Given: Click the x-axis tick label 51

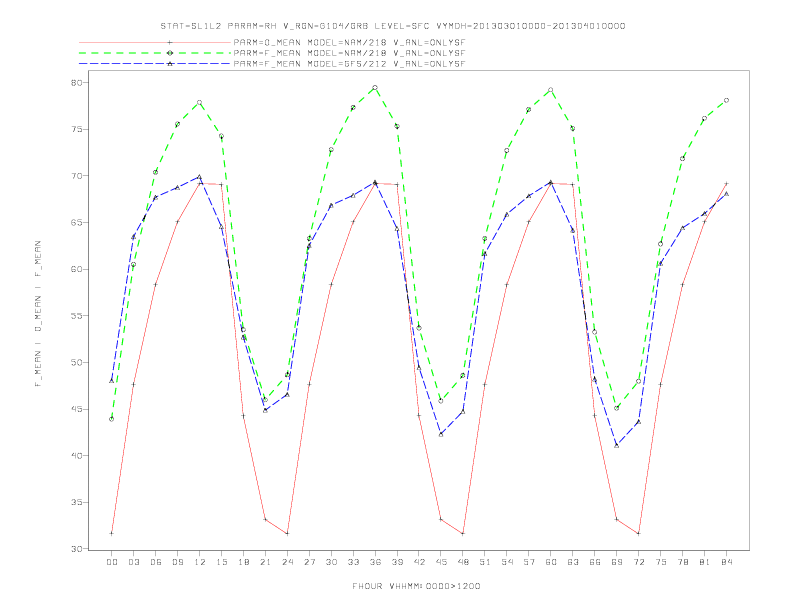Looking at the screenshot, I should 485,562.
